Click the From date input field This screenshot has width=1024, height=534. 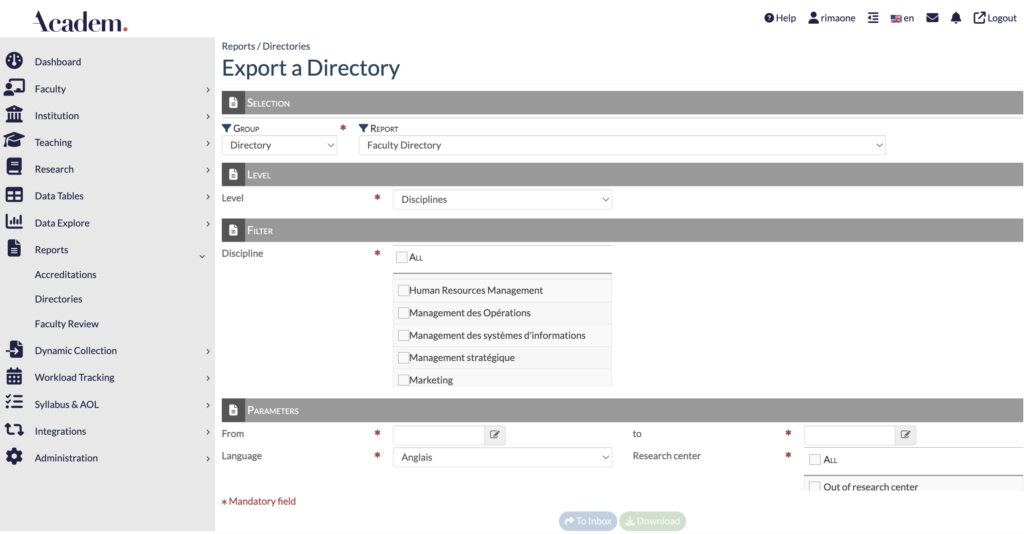pyautogui.click(x=439, y=435)
